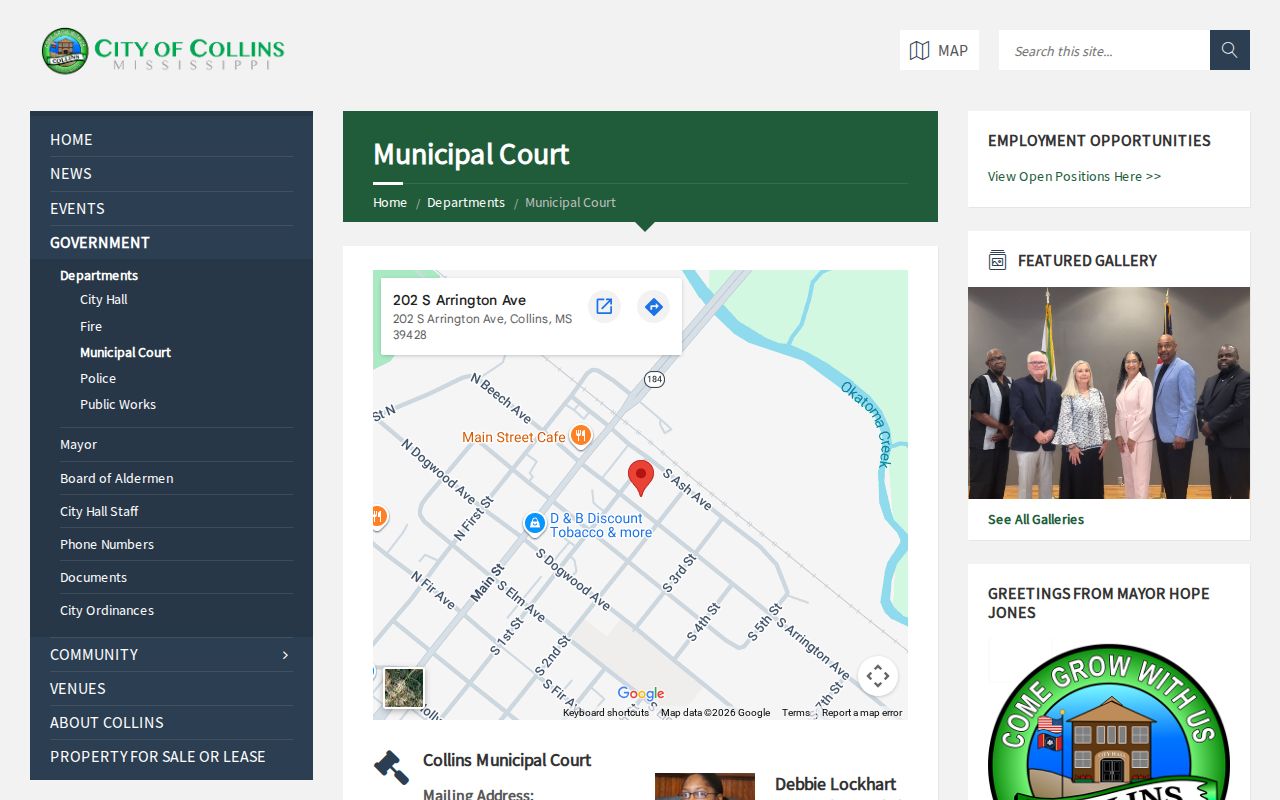Open EVENTS in sidebar menu
Image resolution: width=1280 pixels, height=800 pixels.
77,208
